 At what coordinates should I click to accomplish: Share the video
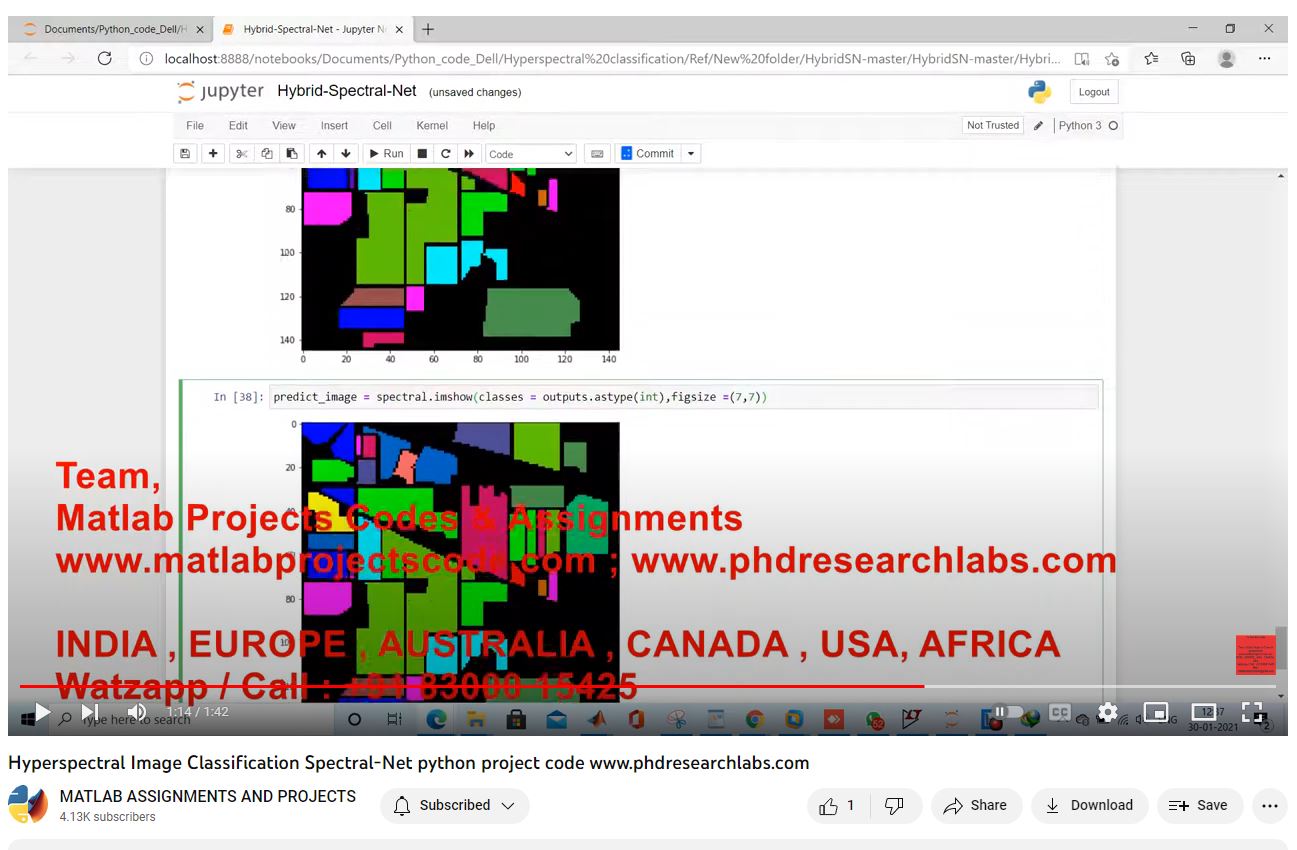coord(976,806)
